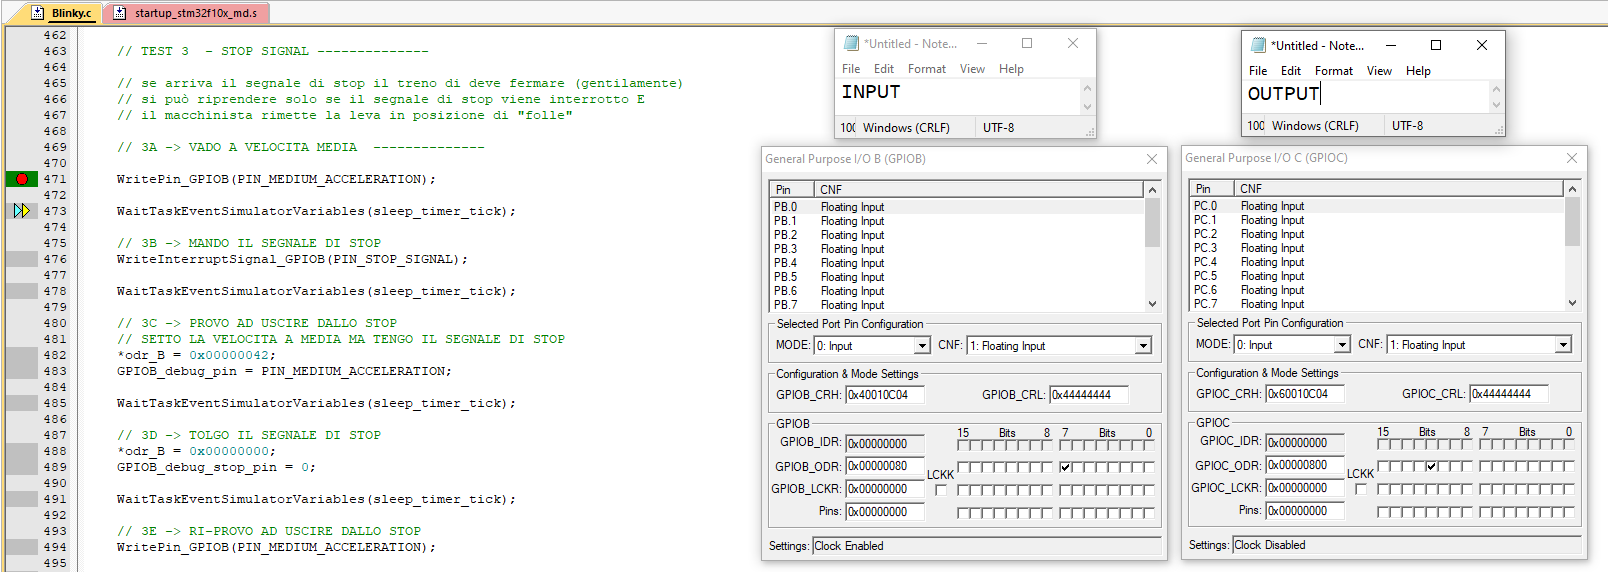
Task: Uncheck the checked GPIOC_ODR bit 11 box
Action: (x=1431, y=466)
